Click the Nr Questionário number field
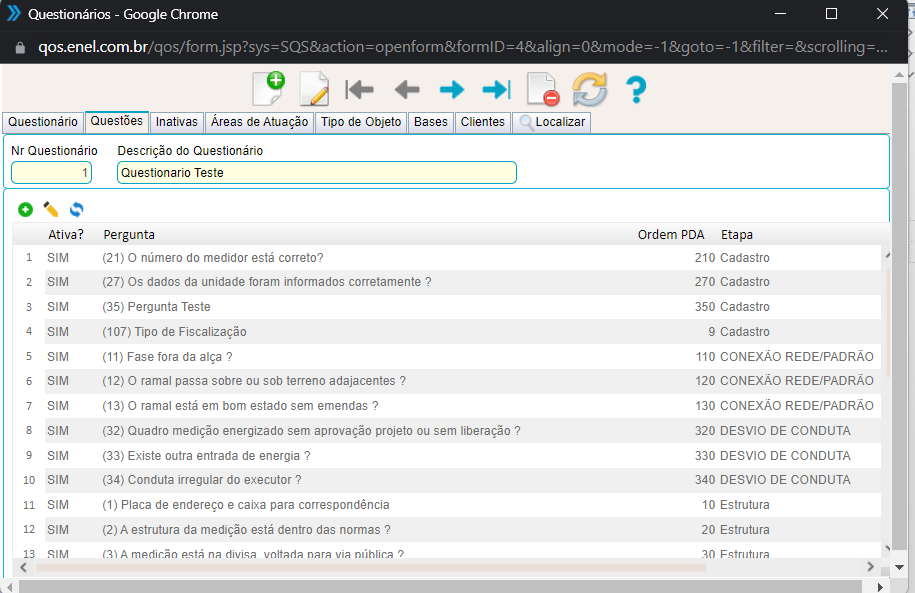915x593 pixels. [51, 173]
